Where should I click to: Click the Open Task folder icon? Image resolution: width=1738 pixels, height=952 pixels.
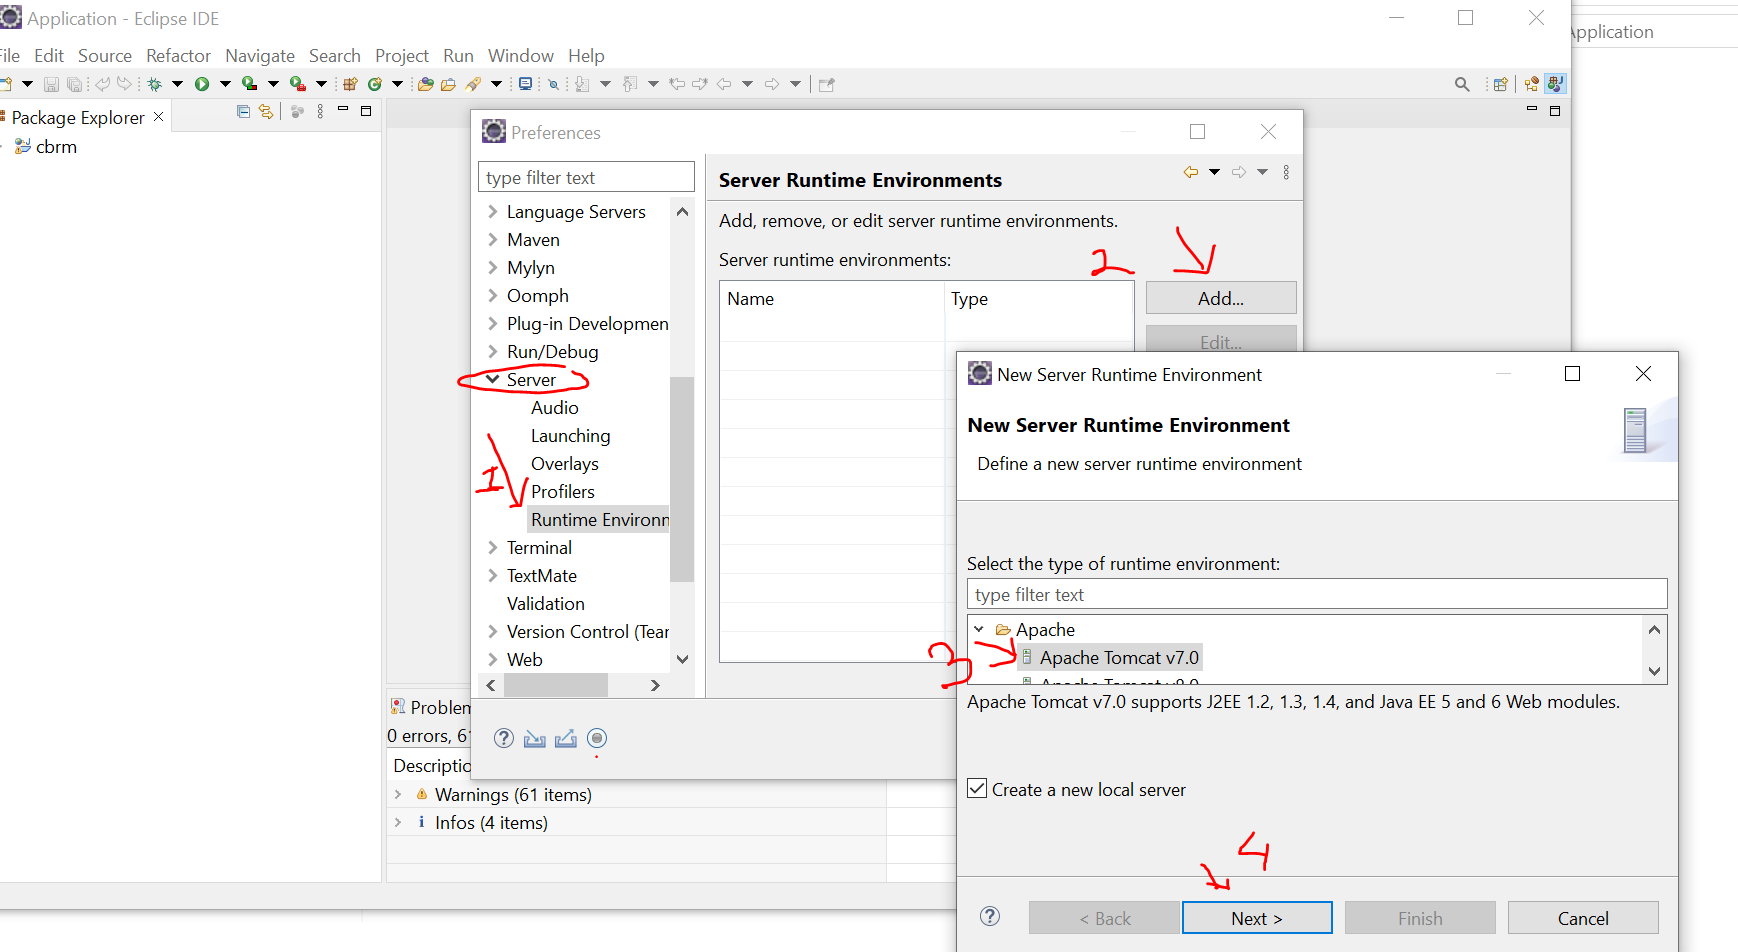[448, 84]
